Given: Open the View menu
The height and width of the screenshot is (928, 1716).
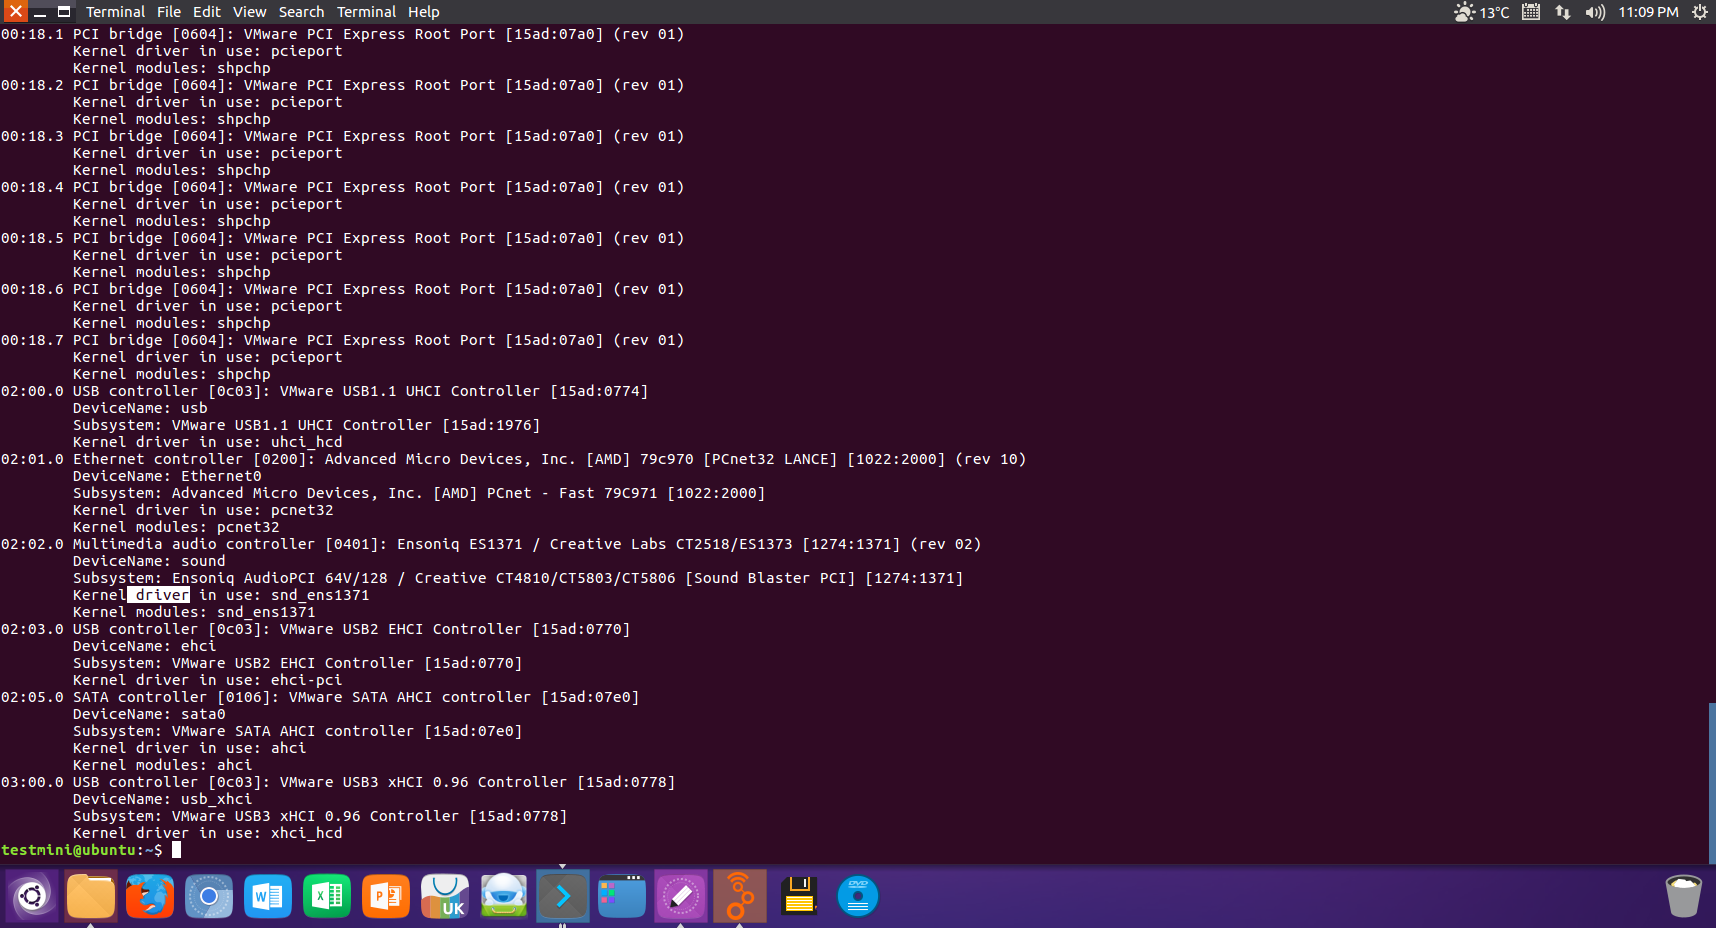Looking at the screenshot, I should coord(250,12).
